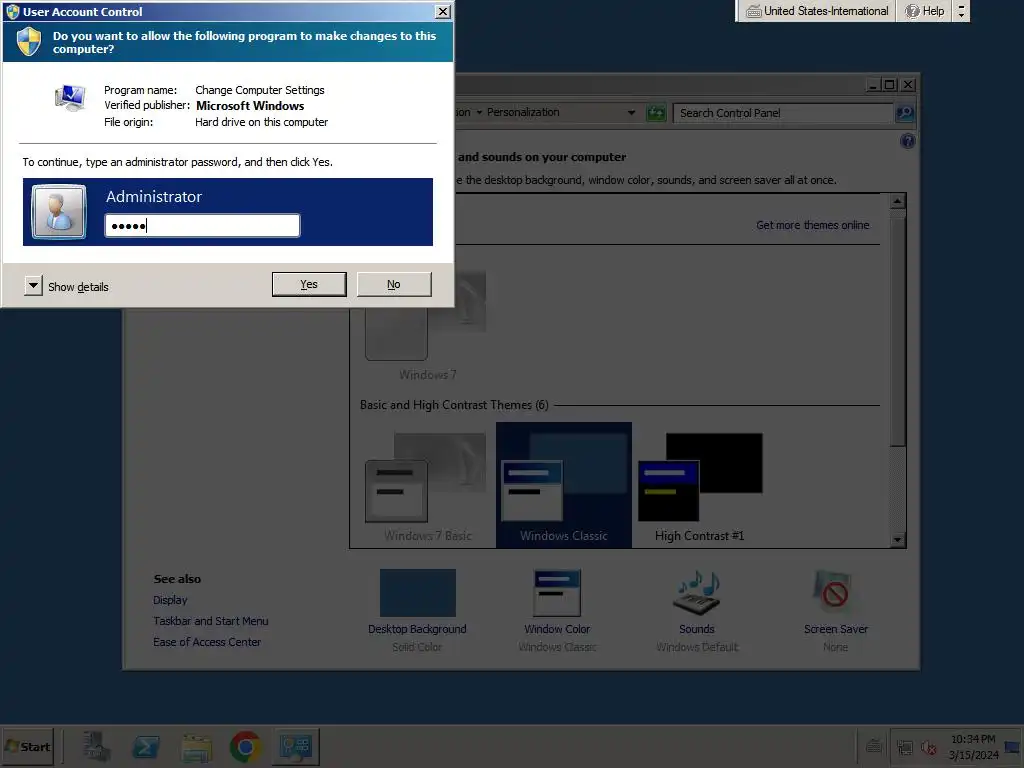Open Desktop Background settings
The height and width of the screenshot is (768, 1024).
[x=417, y=610]
